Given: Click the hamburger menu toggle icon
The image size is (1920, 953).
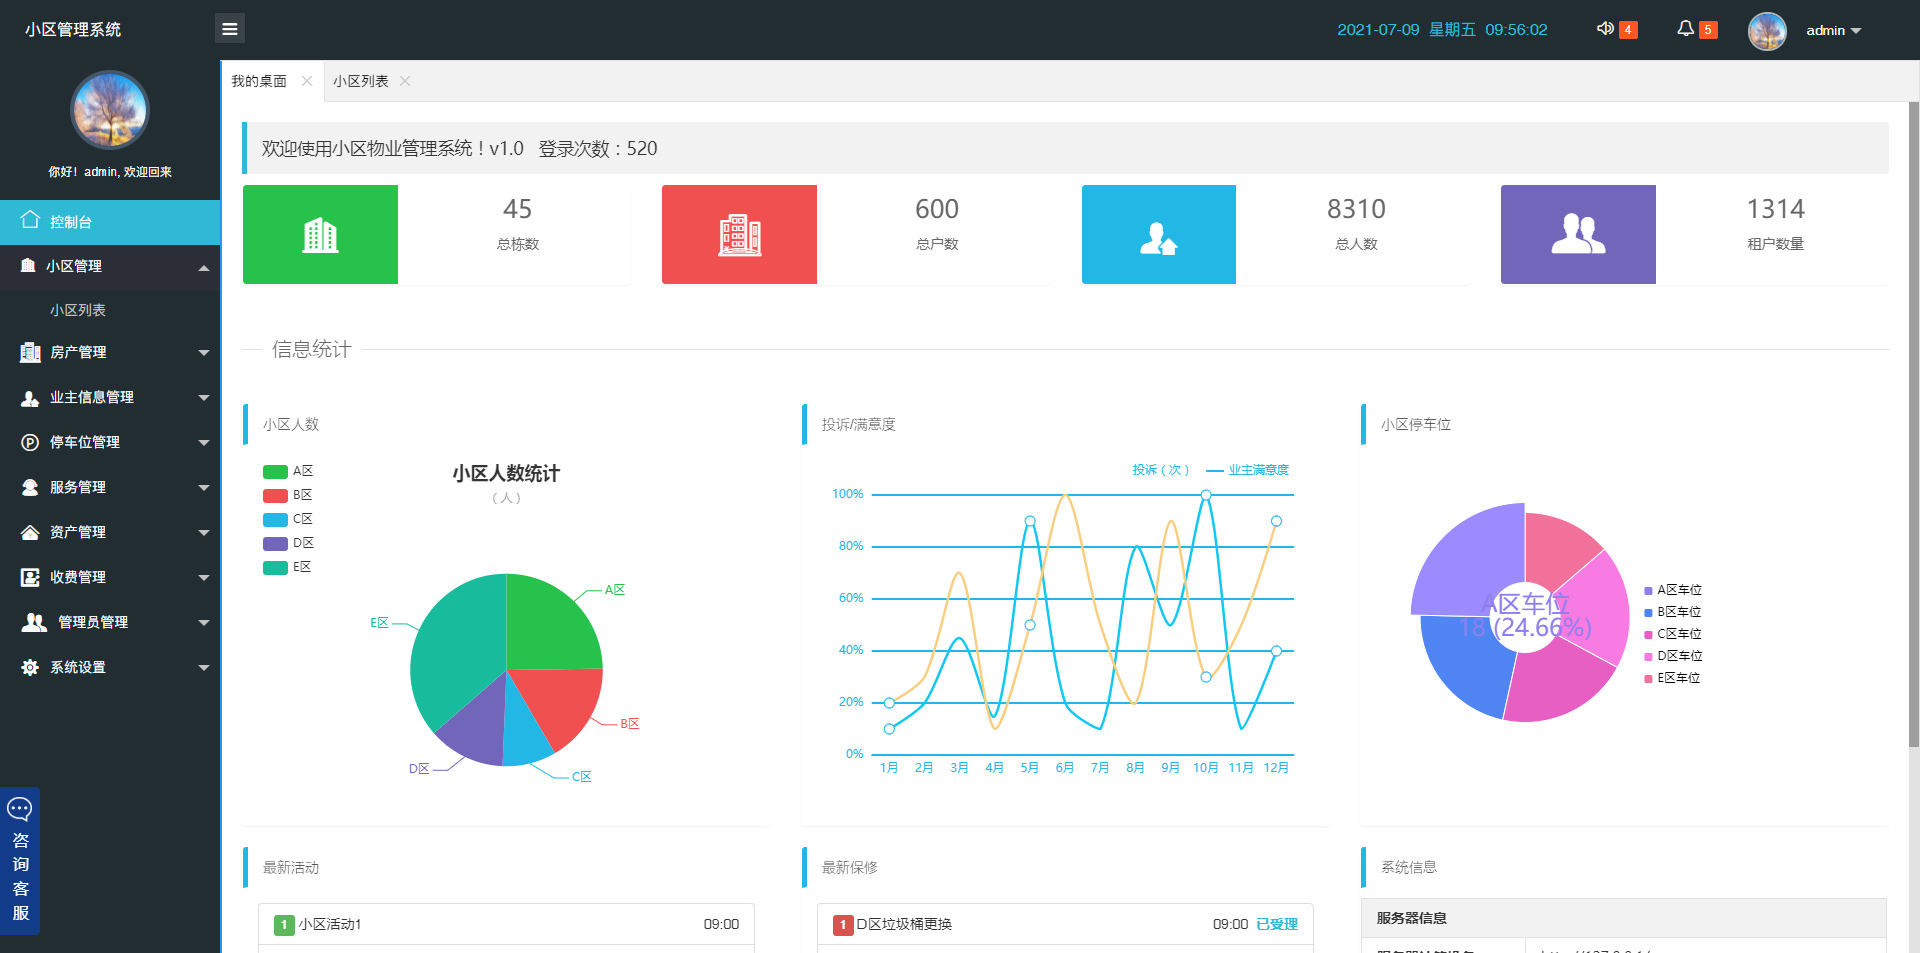Looking at the screenshot, I should point(229,29).
